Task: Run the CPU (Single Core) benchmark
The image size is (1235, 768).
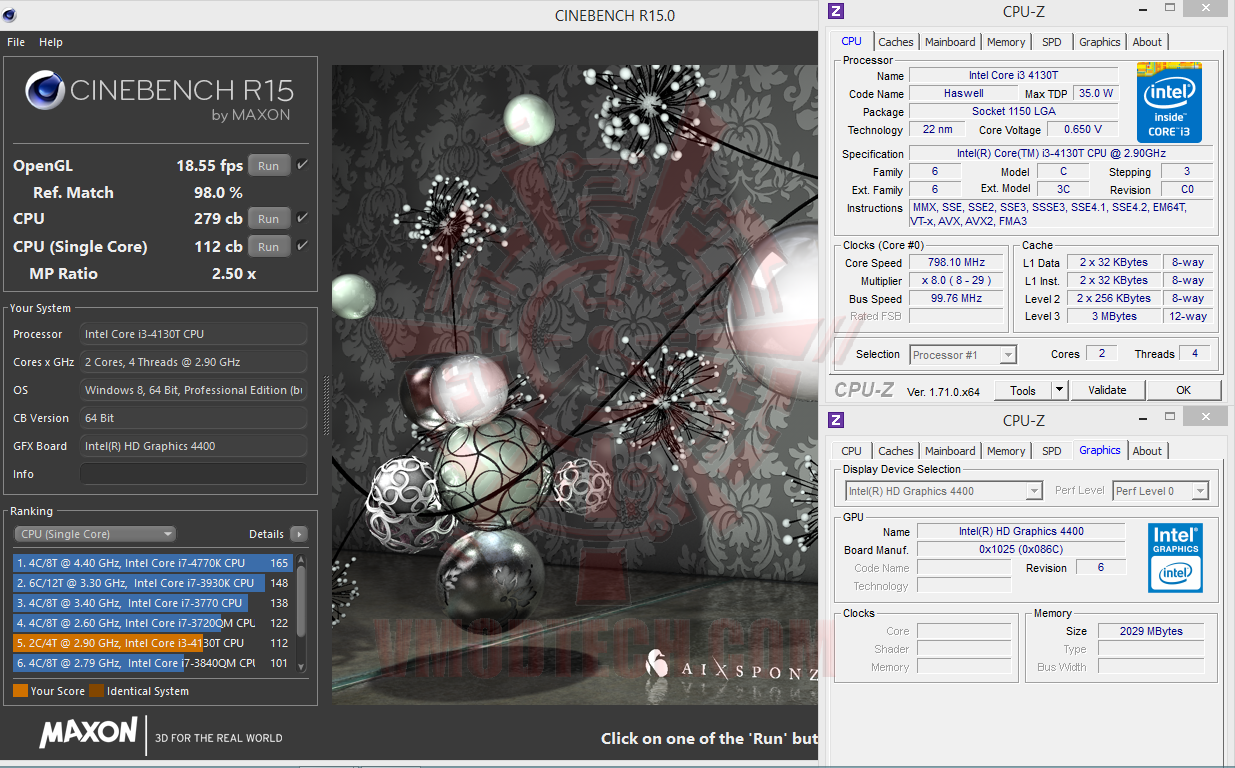Action: [269, 247]
